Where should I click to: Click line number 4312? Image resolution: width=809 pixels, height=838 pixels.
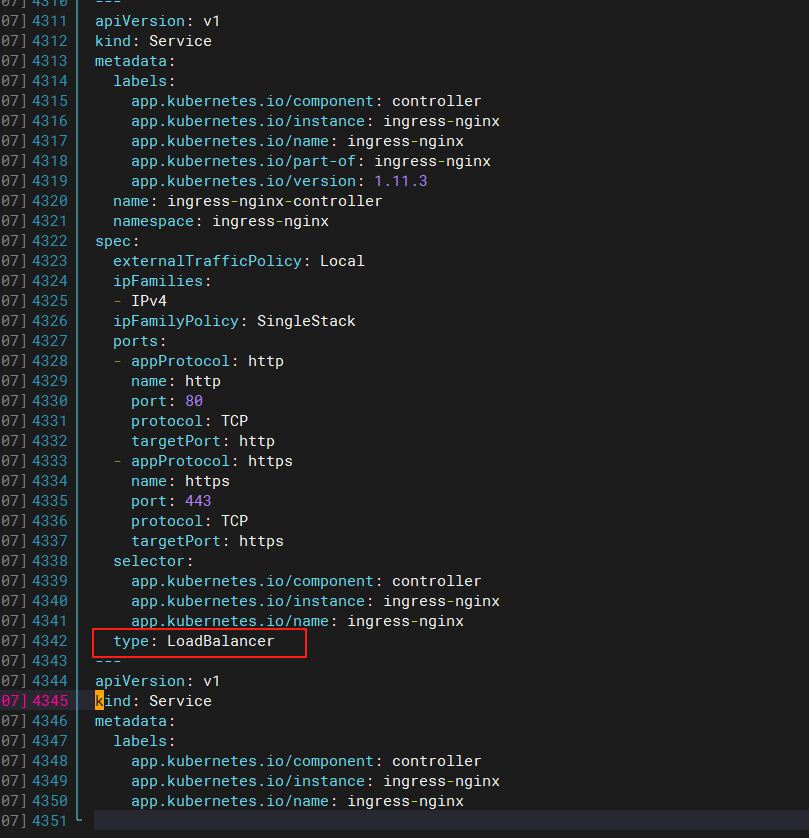point(50,41)
